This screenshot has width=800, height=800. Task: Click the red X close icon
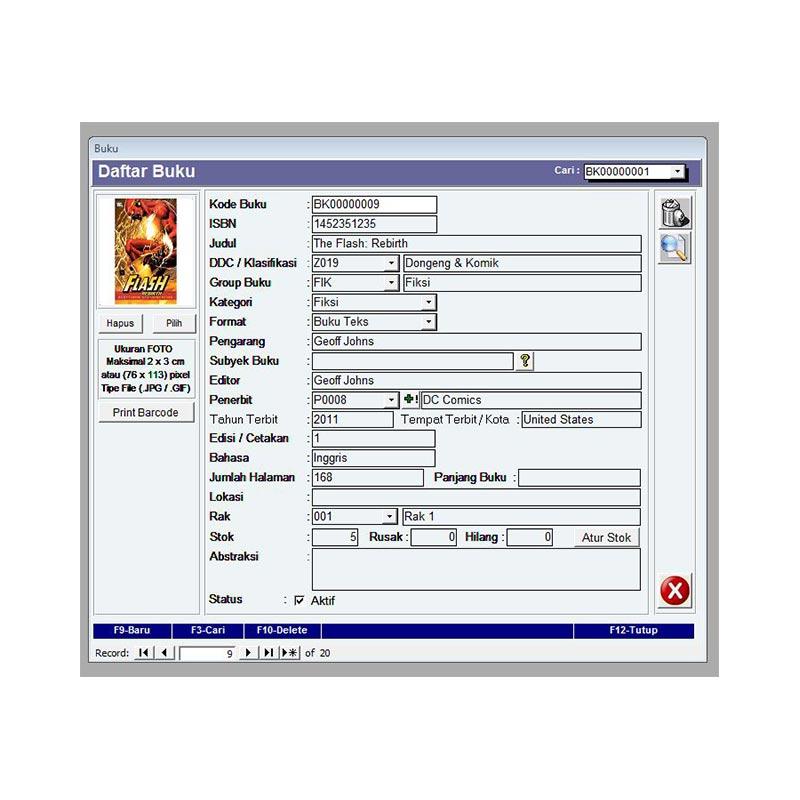(x=674, y=590)
